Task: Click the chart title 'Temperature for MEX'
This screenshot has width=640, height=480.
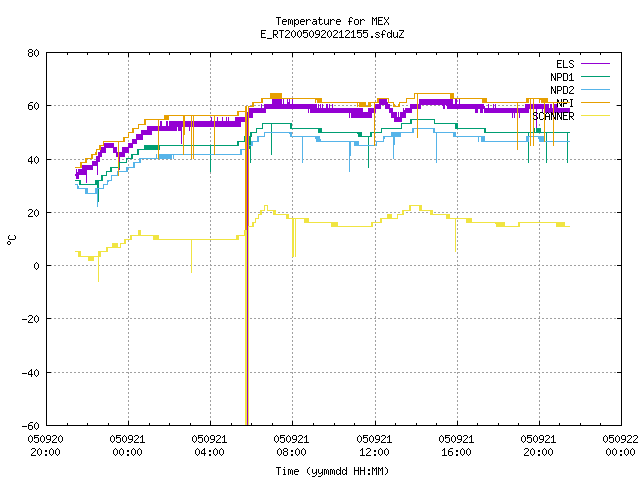Action: (x=332, y=21)
